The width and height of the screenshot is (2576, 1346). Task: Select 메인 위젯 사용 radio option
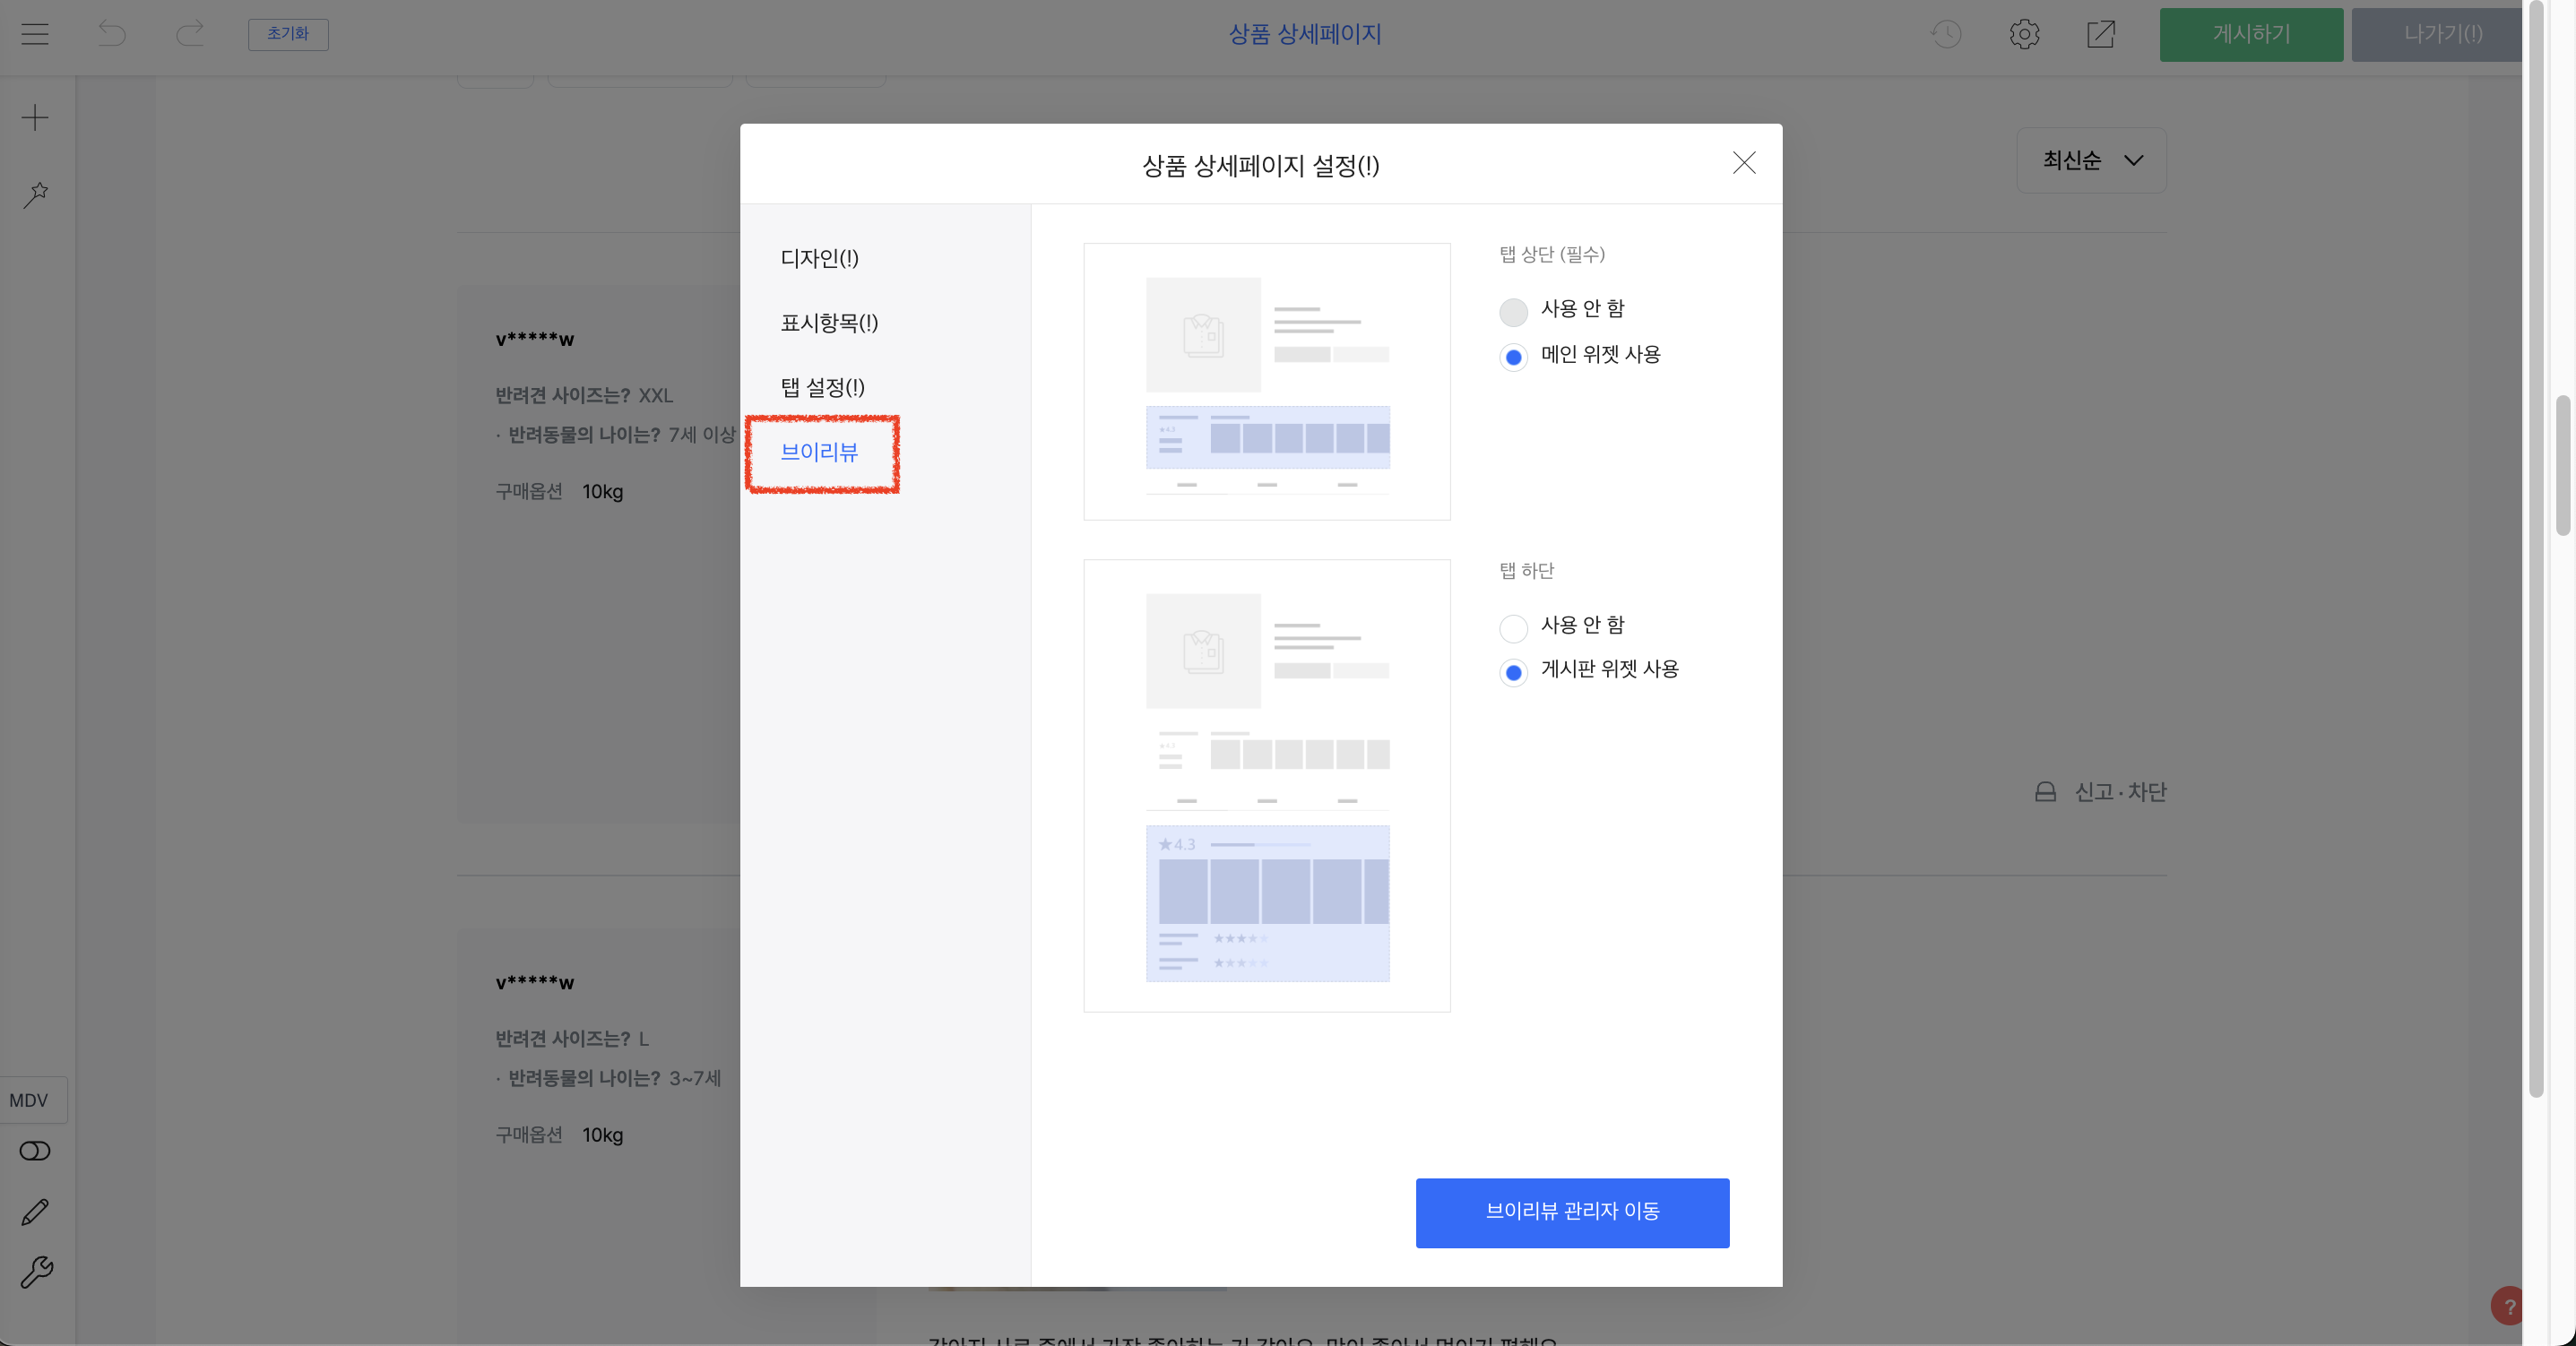[x=1513, y=357]
